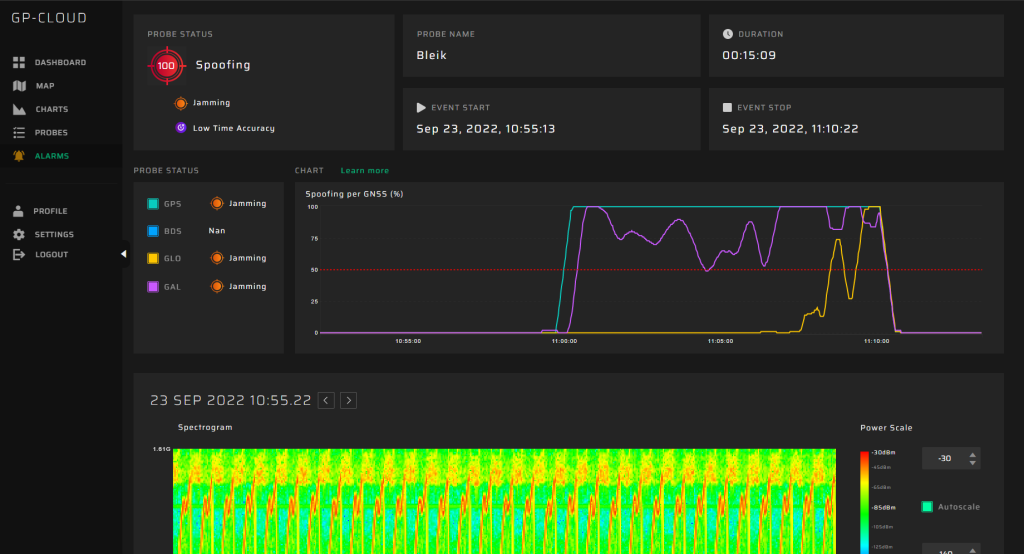The image size is (1024, 554).
Task: Open the Map menu item
Action: [x=45, y=86]
